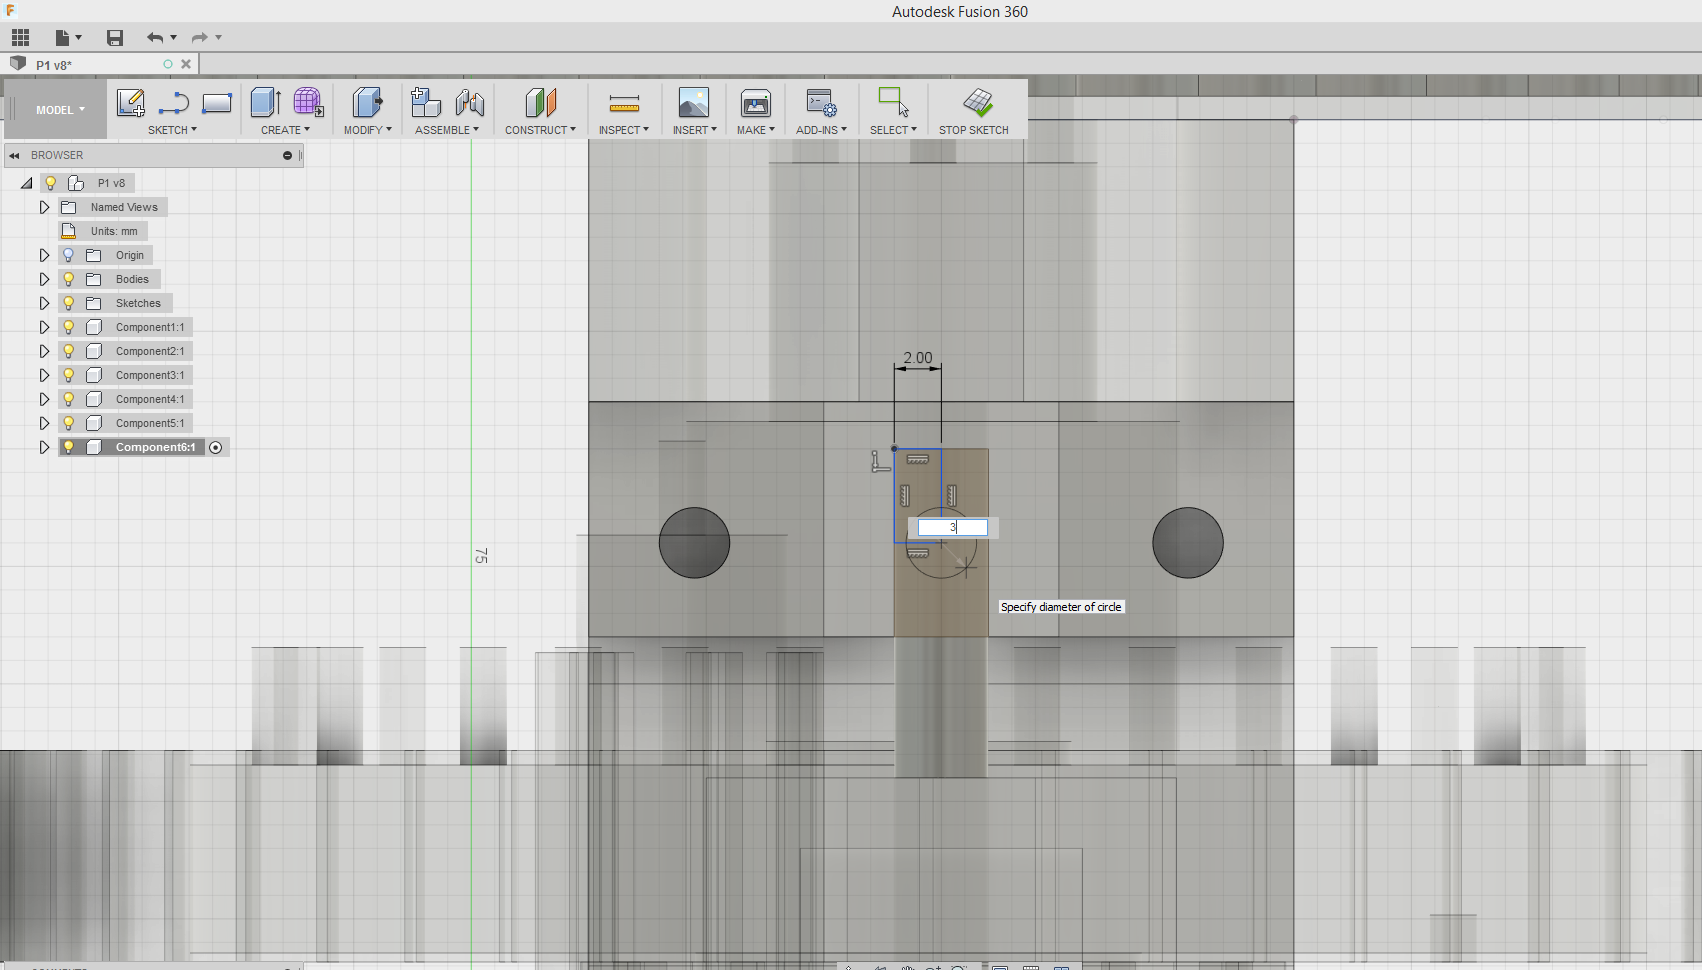Collapse the P1 v8 root tree node
Screen dimensions: 1702x970
coord(27,183)
